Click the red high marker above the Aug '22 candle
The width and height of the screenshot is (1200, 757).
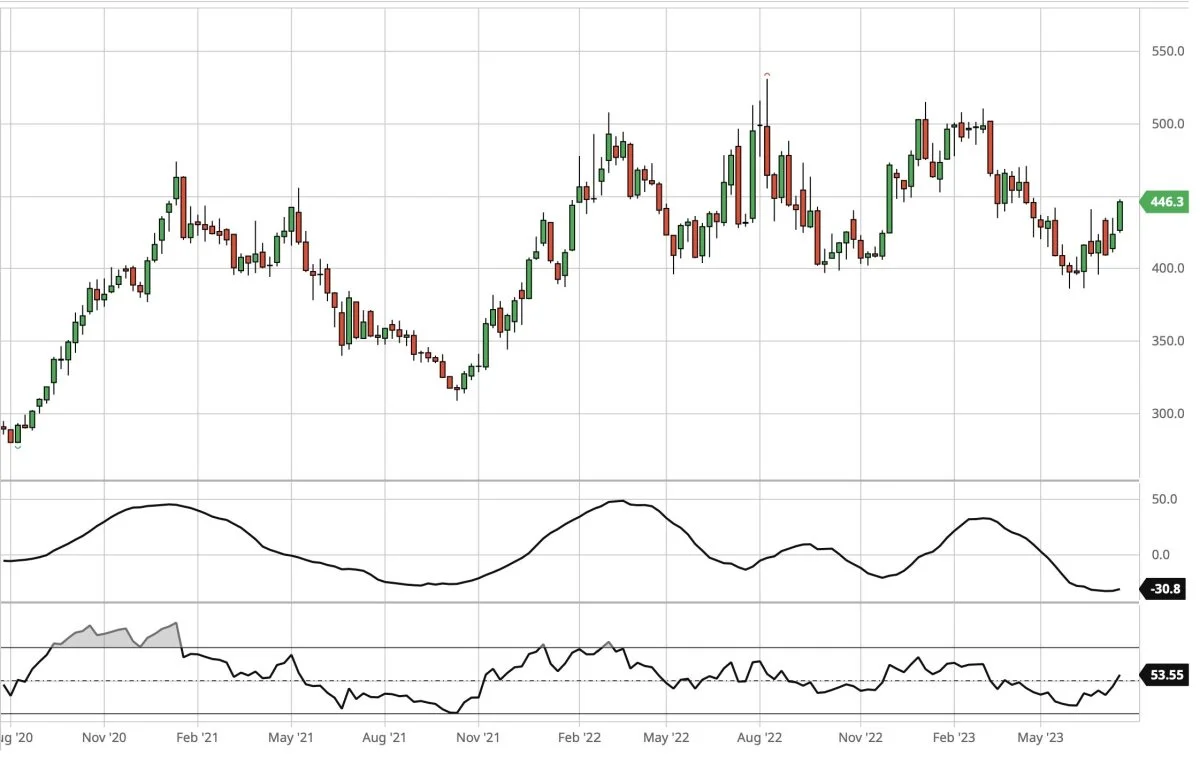click(x=767, y=75)
